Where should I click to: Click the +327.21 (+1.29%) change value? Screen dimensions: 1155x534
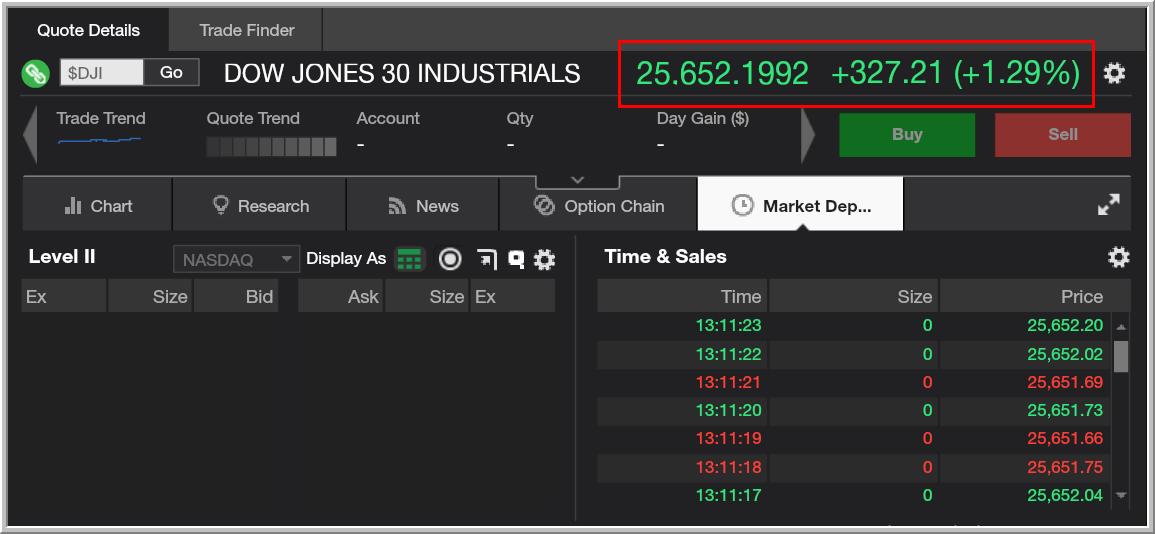pos(955,73)
